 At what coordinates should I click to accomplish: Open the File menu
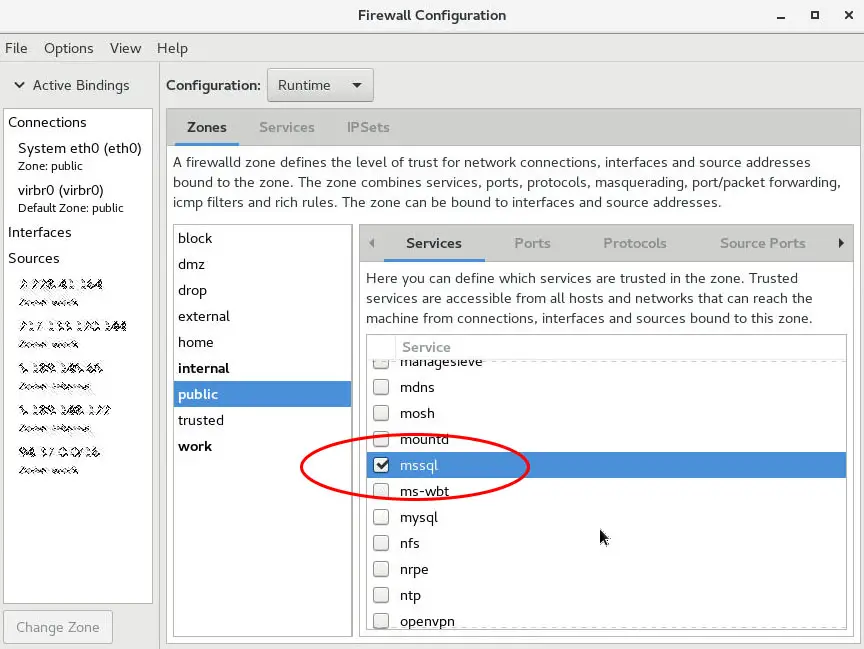point(16,48)
